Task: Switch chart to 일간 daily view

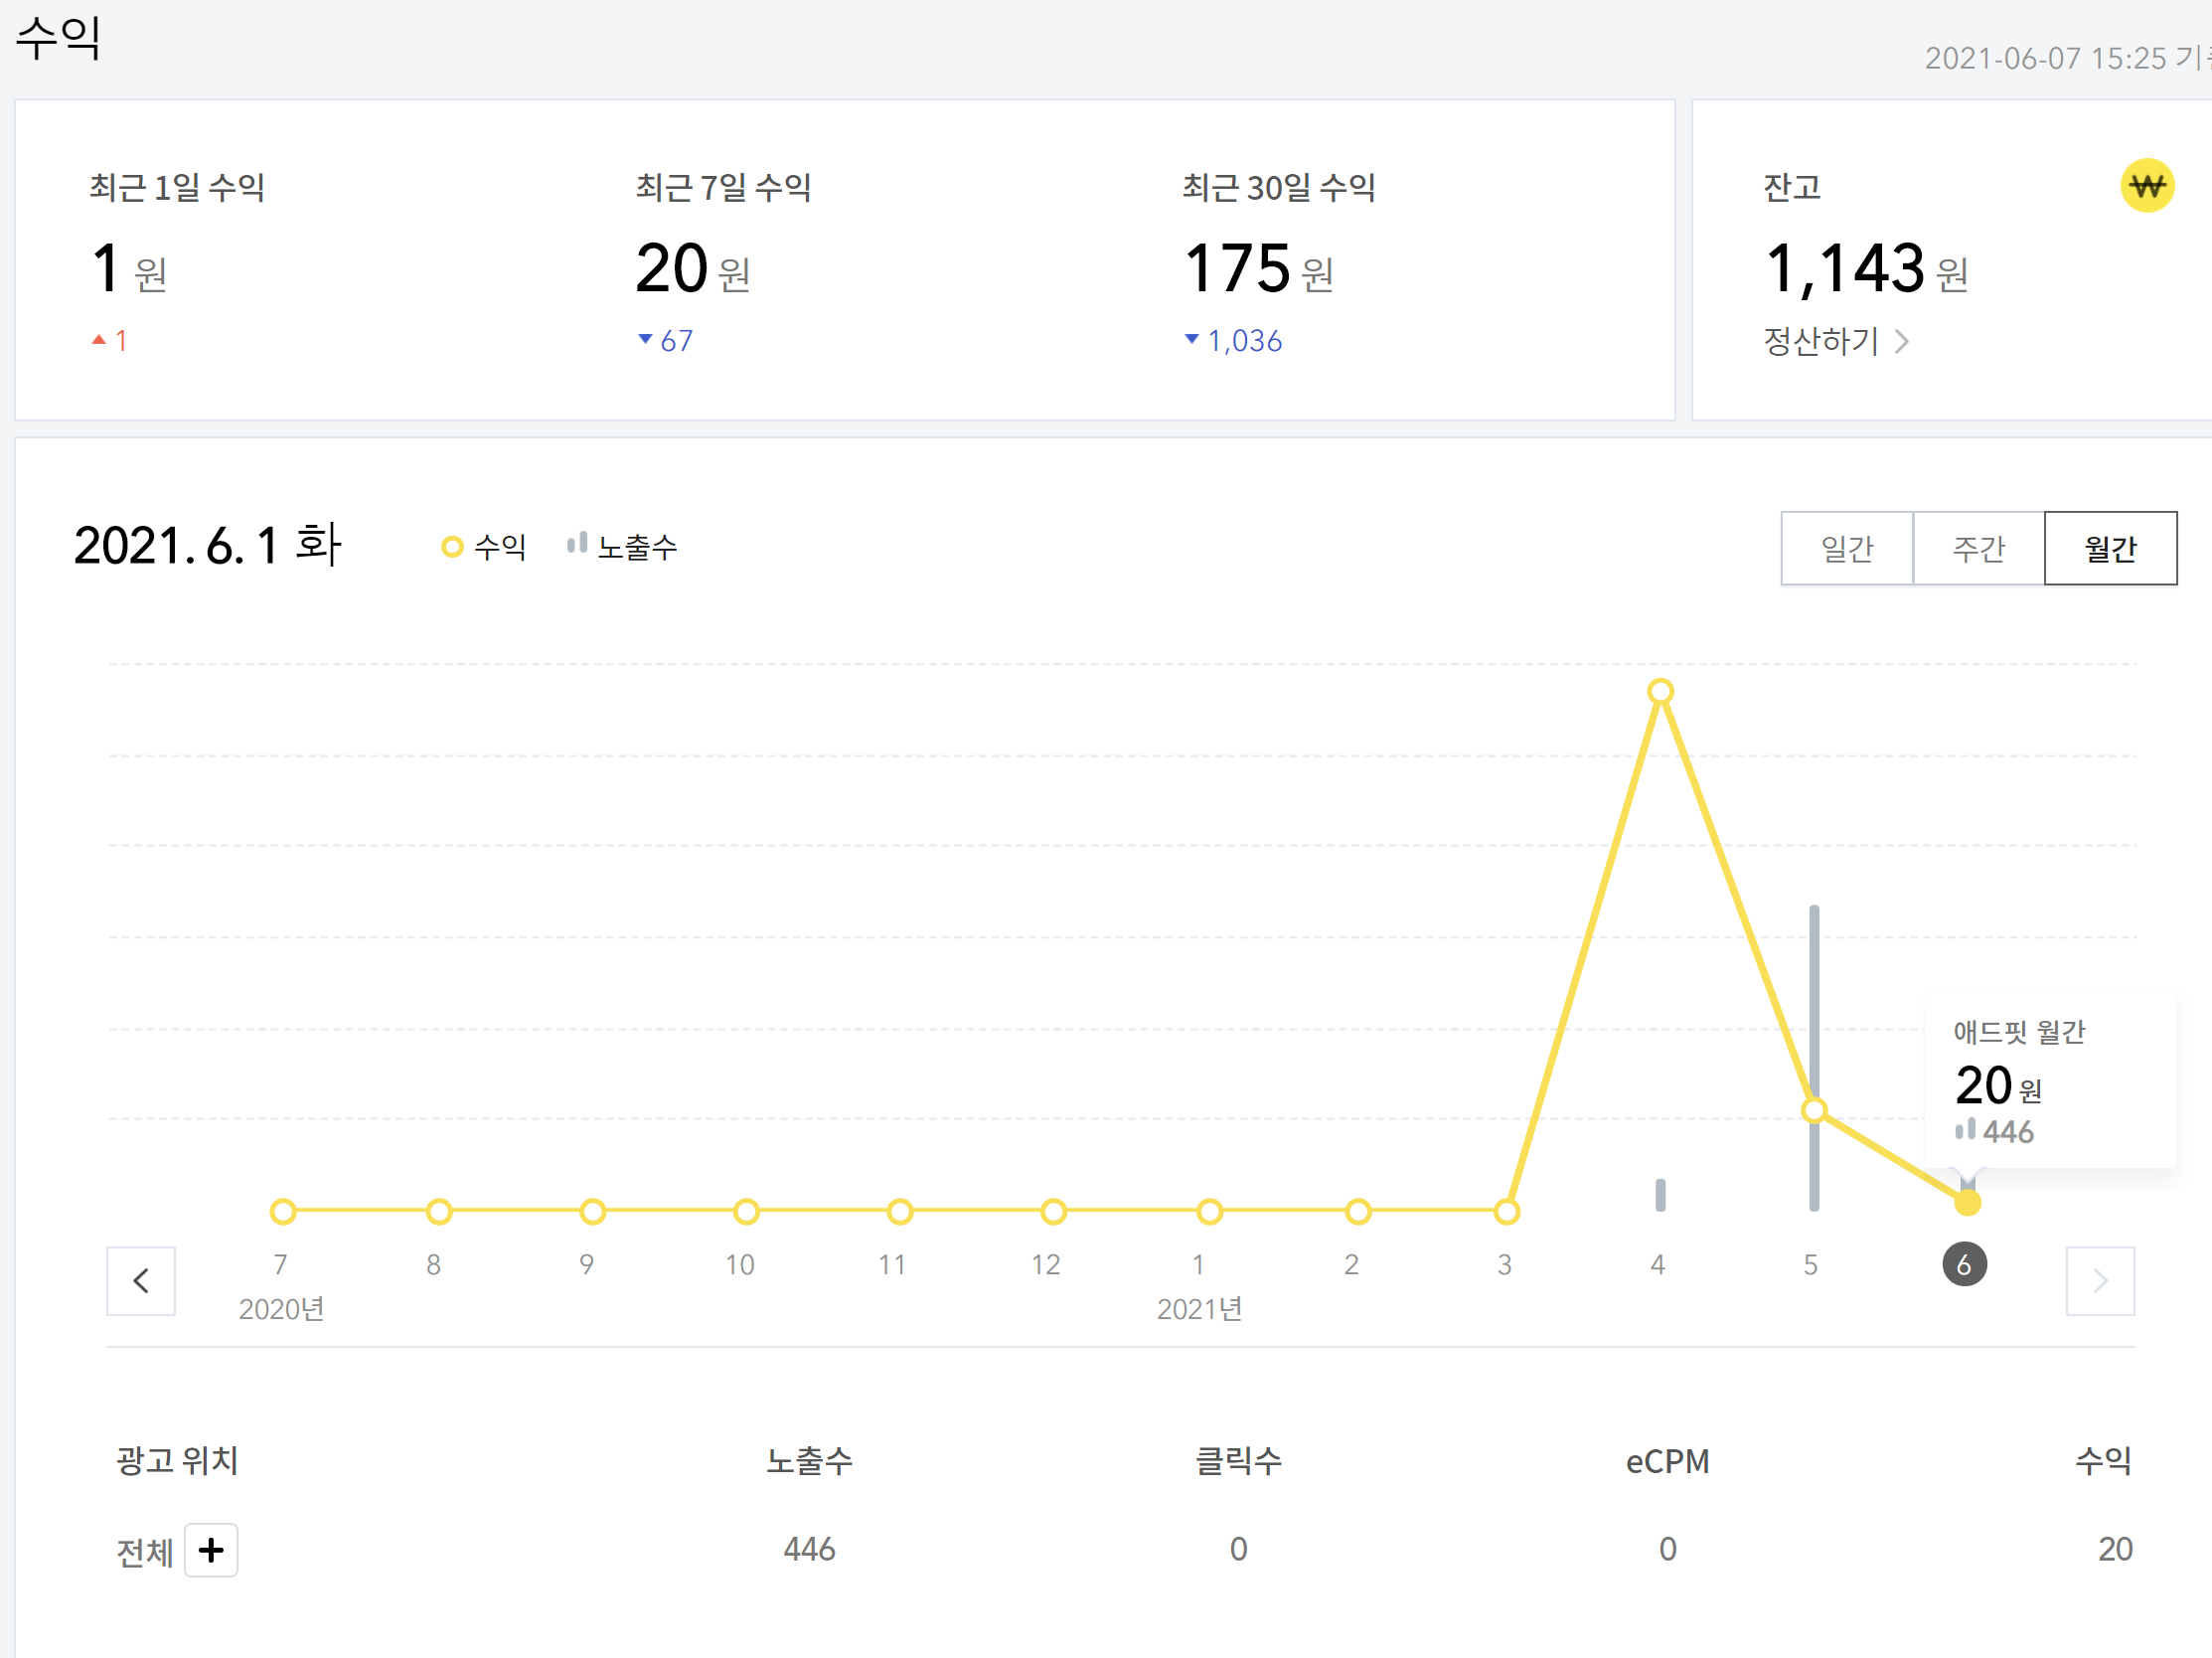Action: (x=1846, y=548)
